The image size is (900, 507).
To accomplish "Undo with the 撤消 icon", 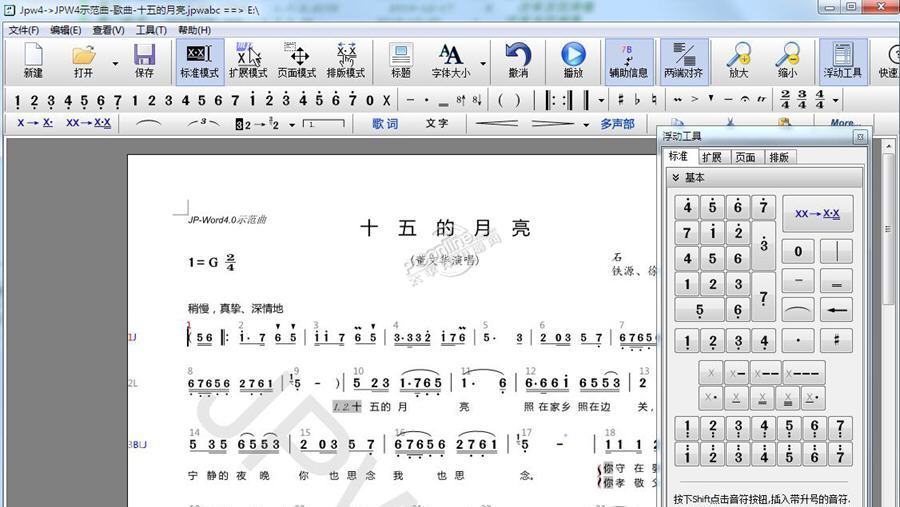I will pos(518,61).
